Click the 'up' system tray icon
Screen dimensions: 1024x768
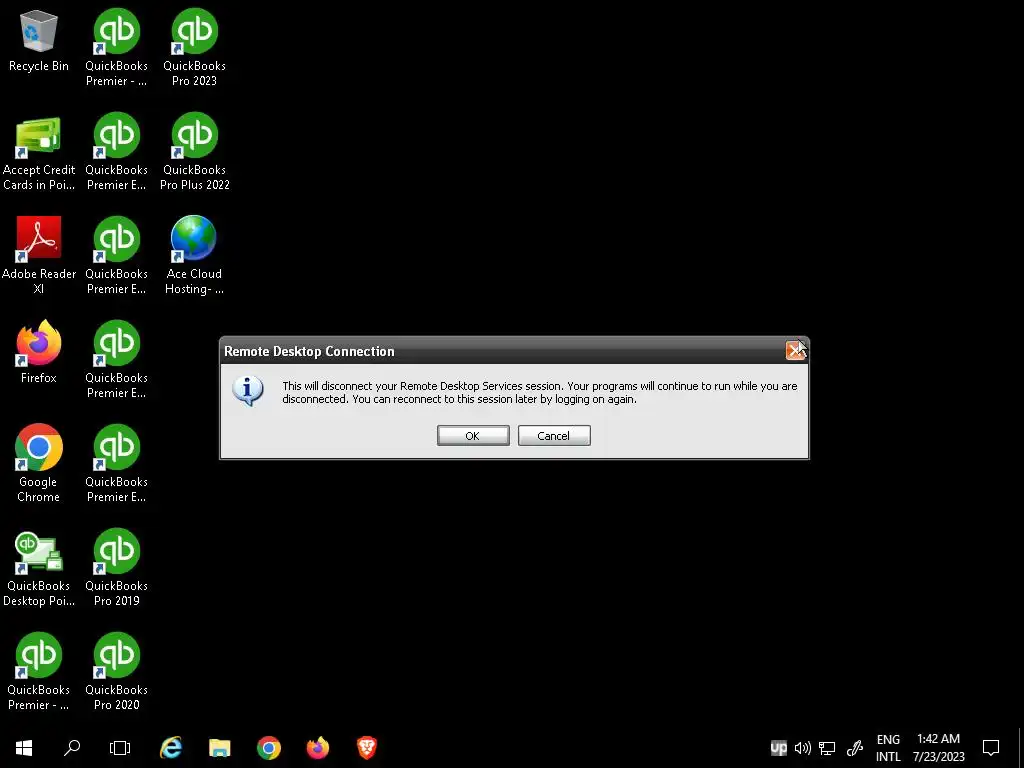[x=778, y=748]
